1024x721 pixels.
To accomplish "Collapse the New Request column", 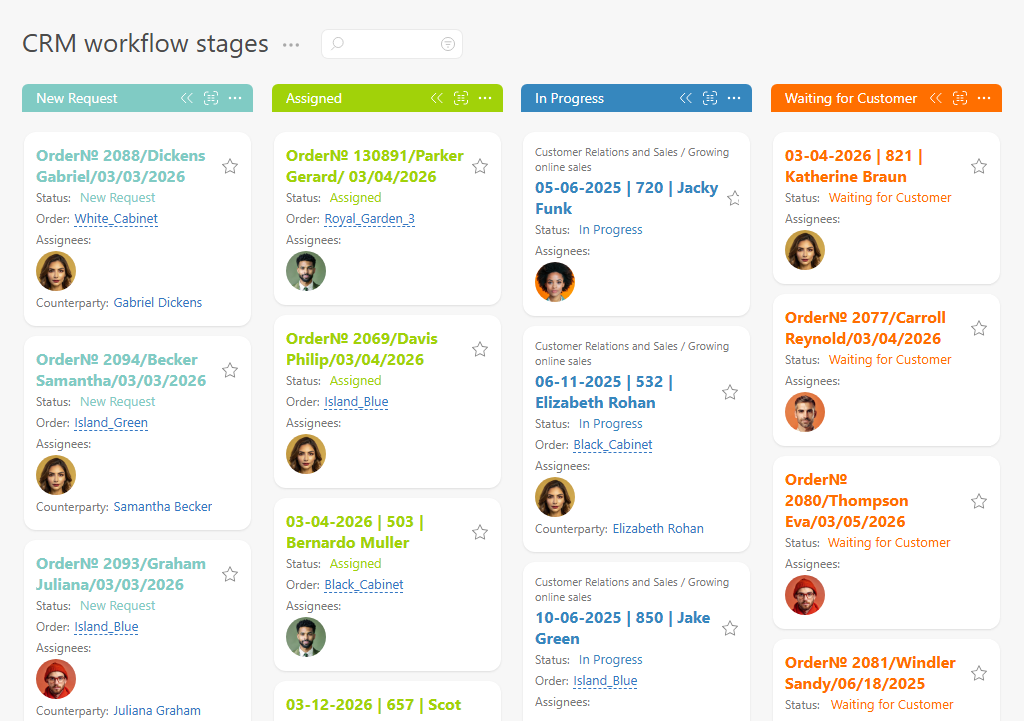I will (187, 98).
